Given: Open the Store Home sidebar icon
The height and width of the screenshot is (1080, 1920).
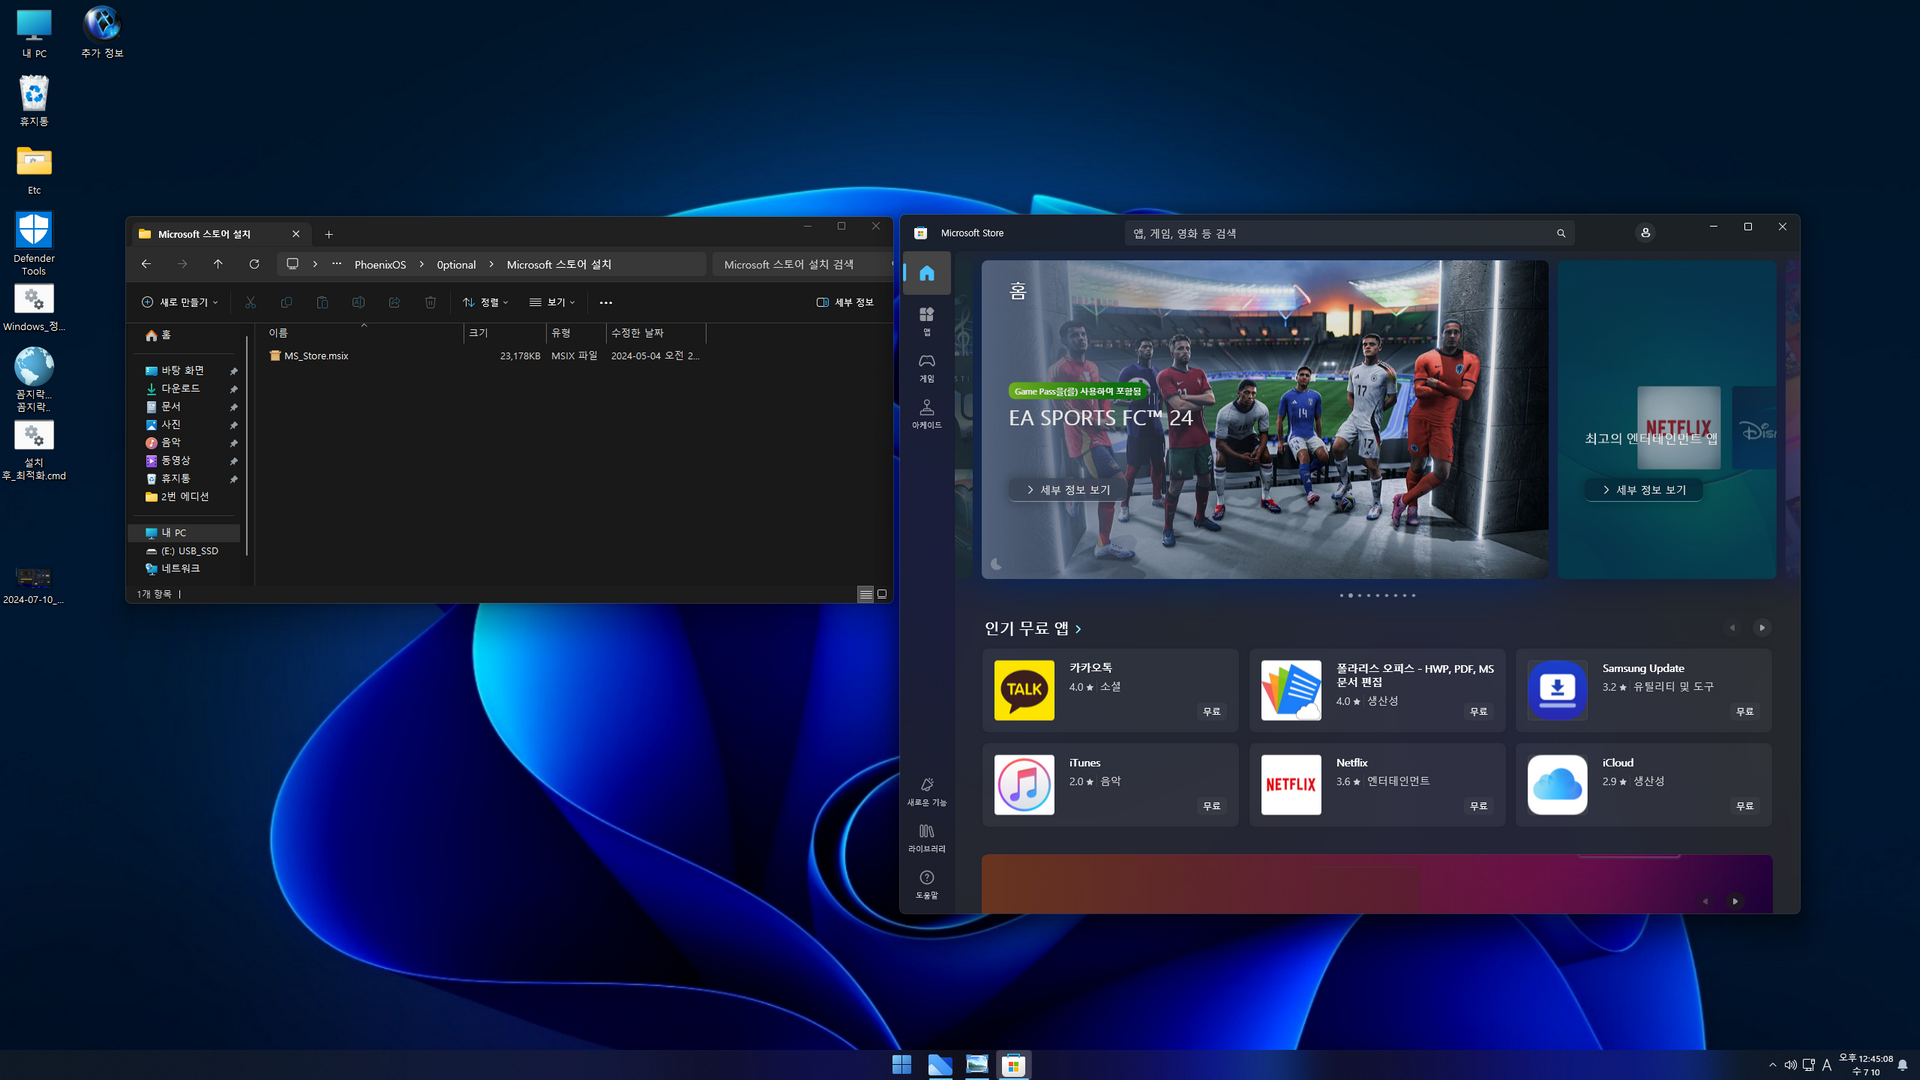Looking at the screenshot, I should coord(926,273).
